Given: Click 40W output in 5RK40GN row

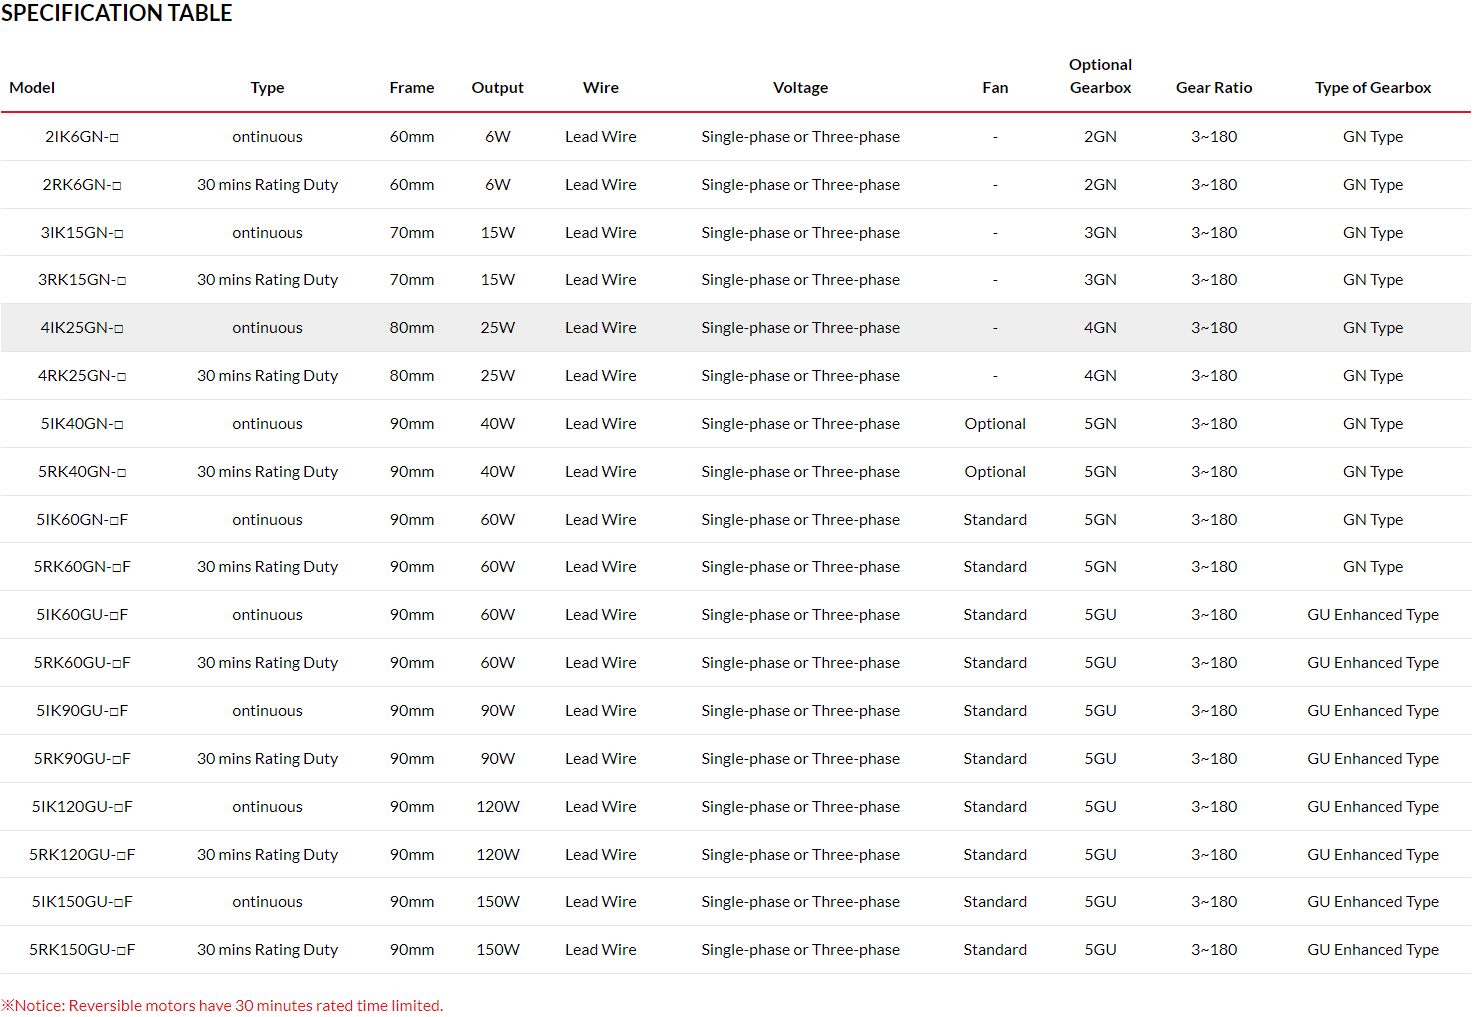Looking at the screenshot, I should [x=498, y=472].
